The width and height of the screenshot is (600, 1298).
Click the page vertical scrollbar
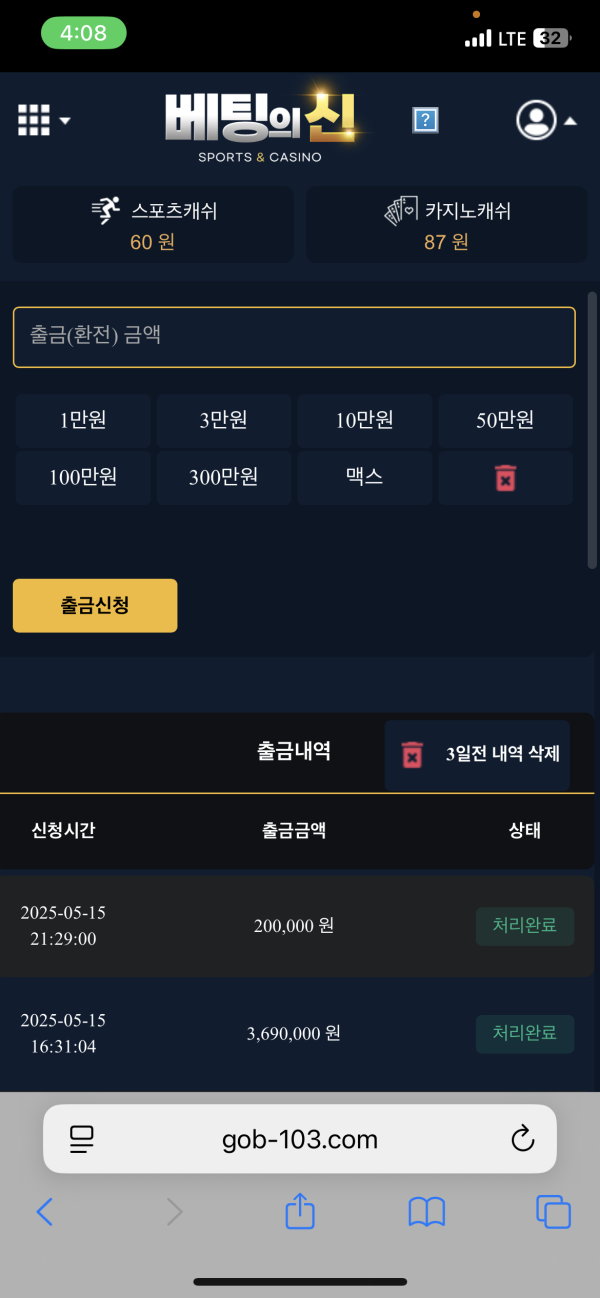tap(591, 430)
